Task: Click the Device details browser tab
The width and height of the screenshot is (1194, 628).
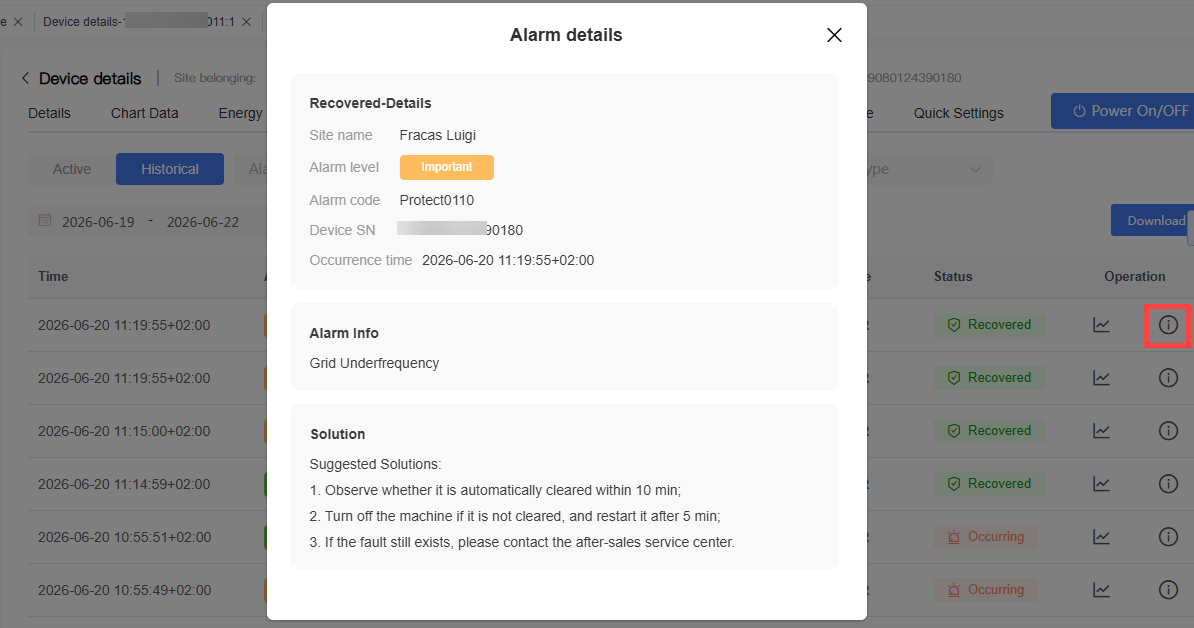Action: click(x=139, y=22)
